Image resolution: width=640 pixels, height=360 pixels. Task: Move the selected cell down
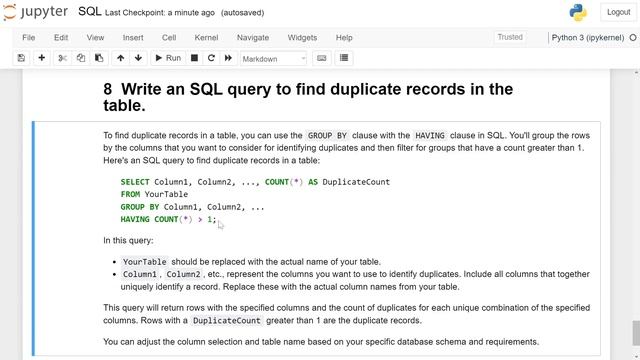click(x=138, y=58)
